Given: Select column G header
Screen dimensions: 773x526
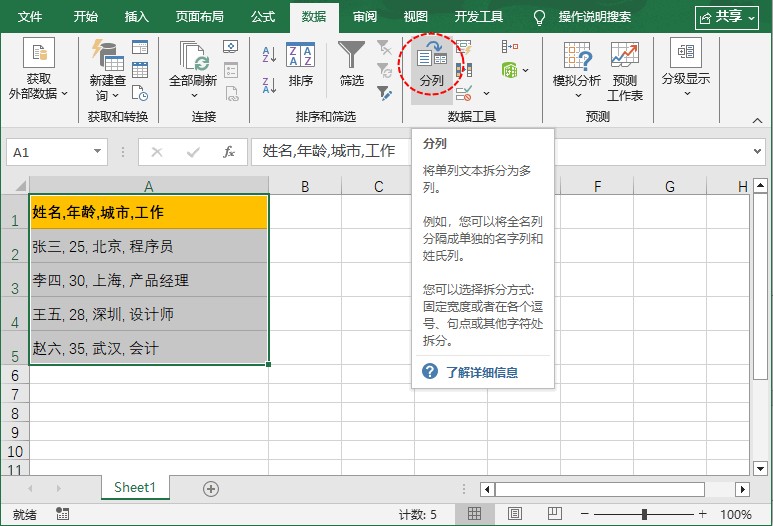Looking at the screenshot, I should pos(669,186).
